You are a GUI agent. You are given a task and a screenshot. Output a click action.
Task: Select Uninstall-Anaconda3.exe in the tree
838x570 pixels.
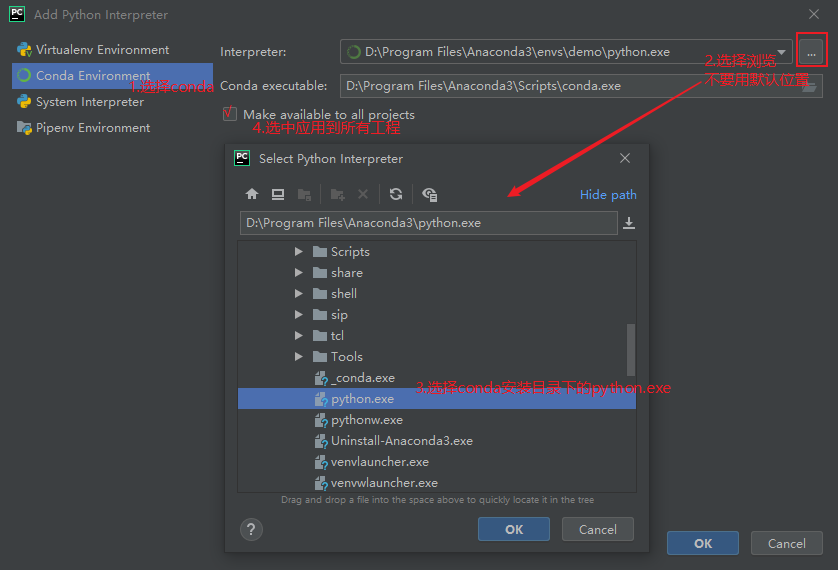[437, 441]
